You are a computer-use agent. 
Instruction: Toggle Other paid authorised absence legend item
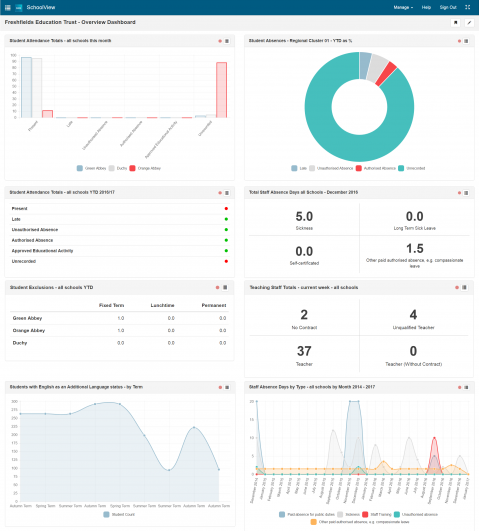(x=360, y=522)
